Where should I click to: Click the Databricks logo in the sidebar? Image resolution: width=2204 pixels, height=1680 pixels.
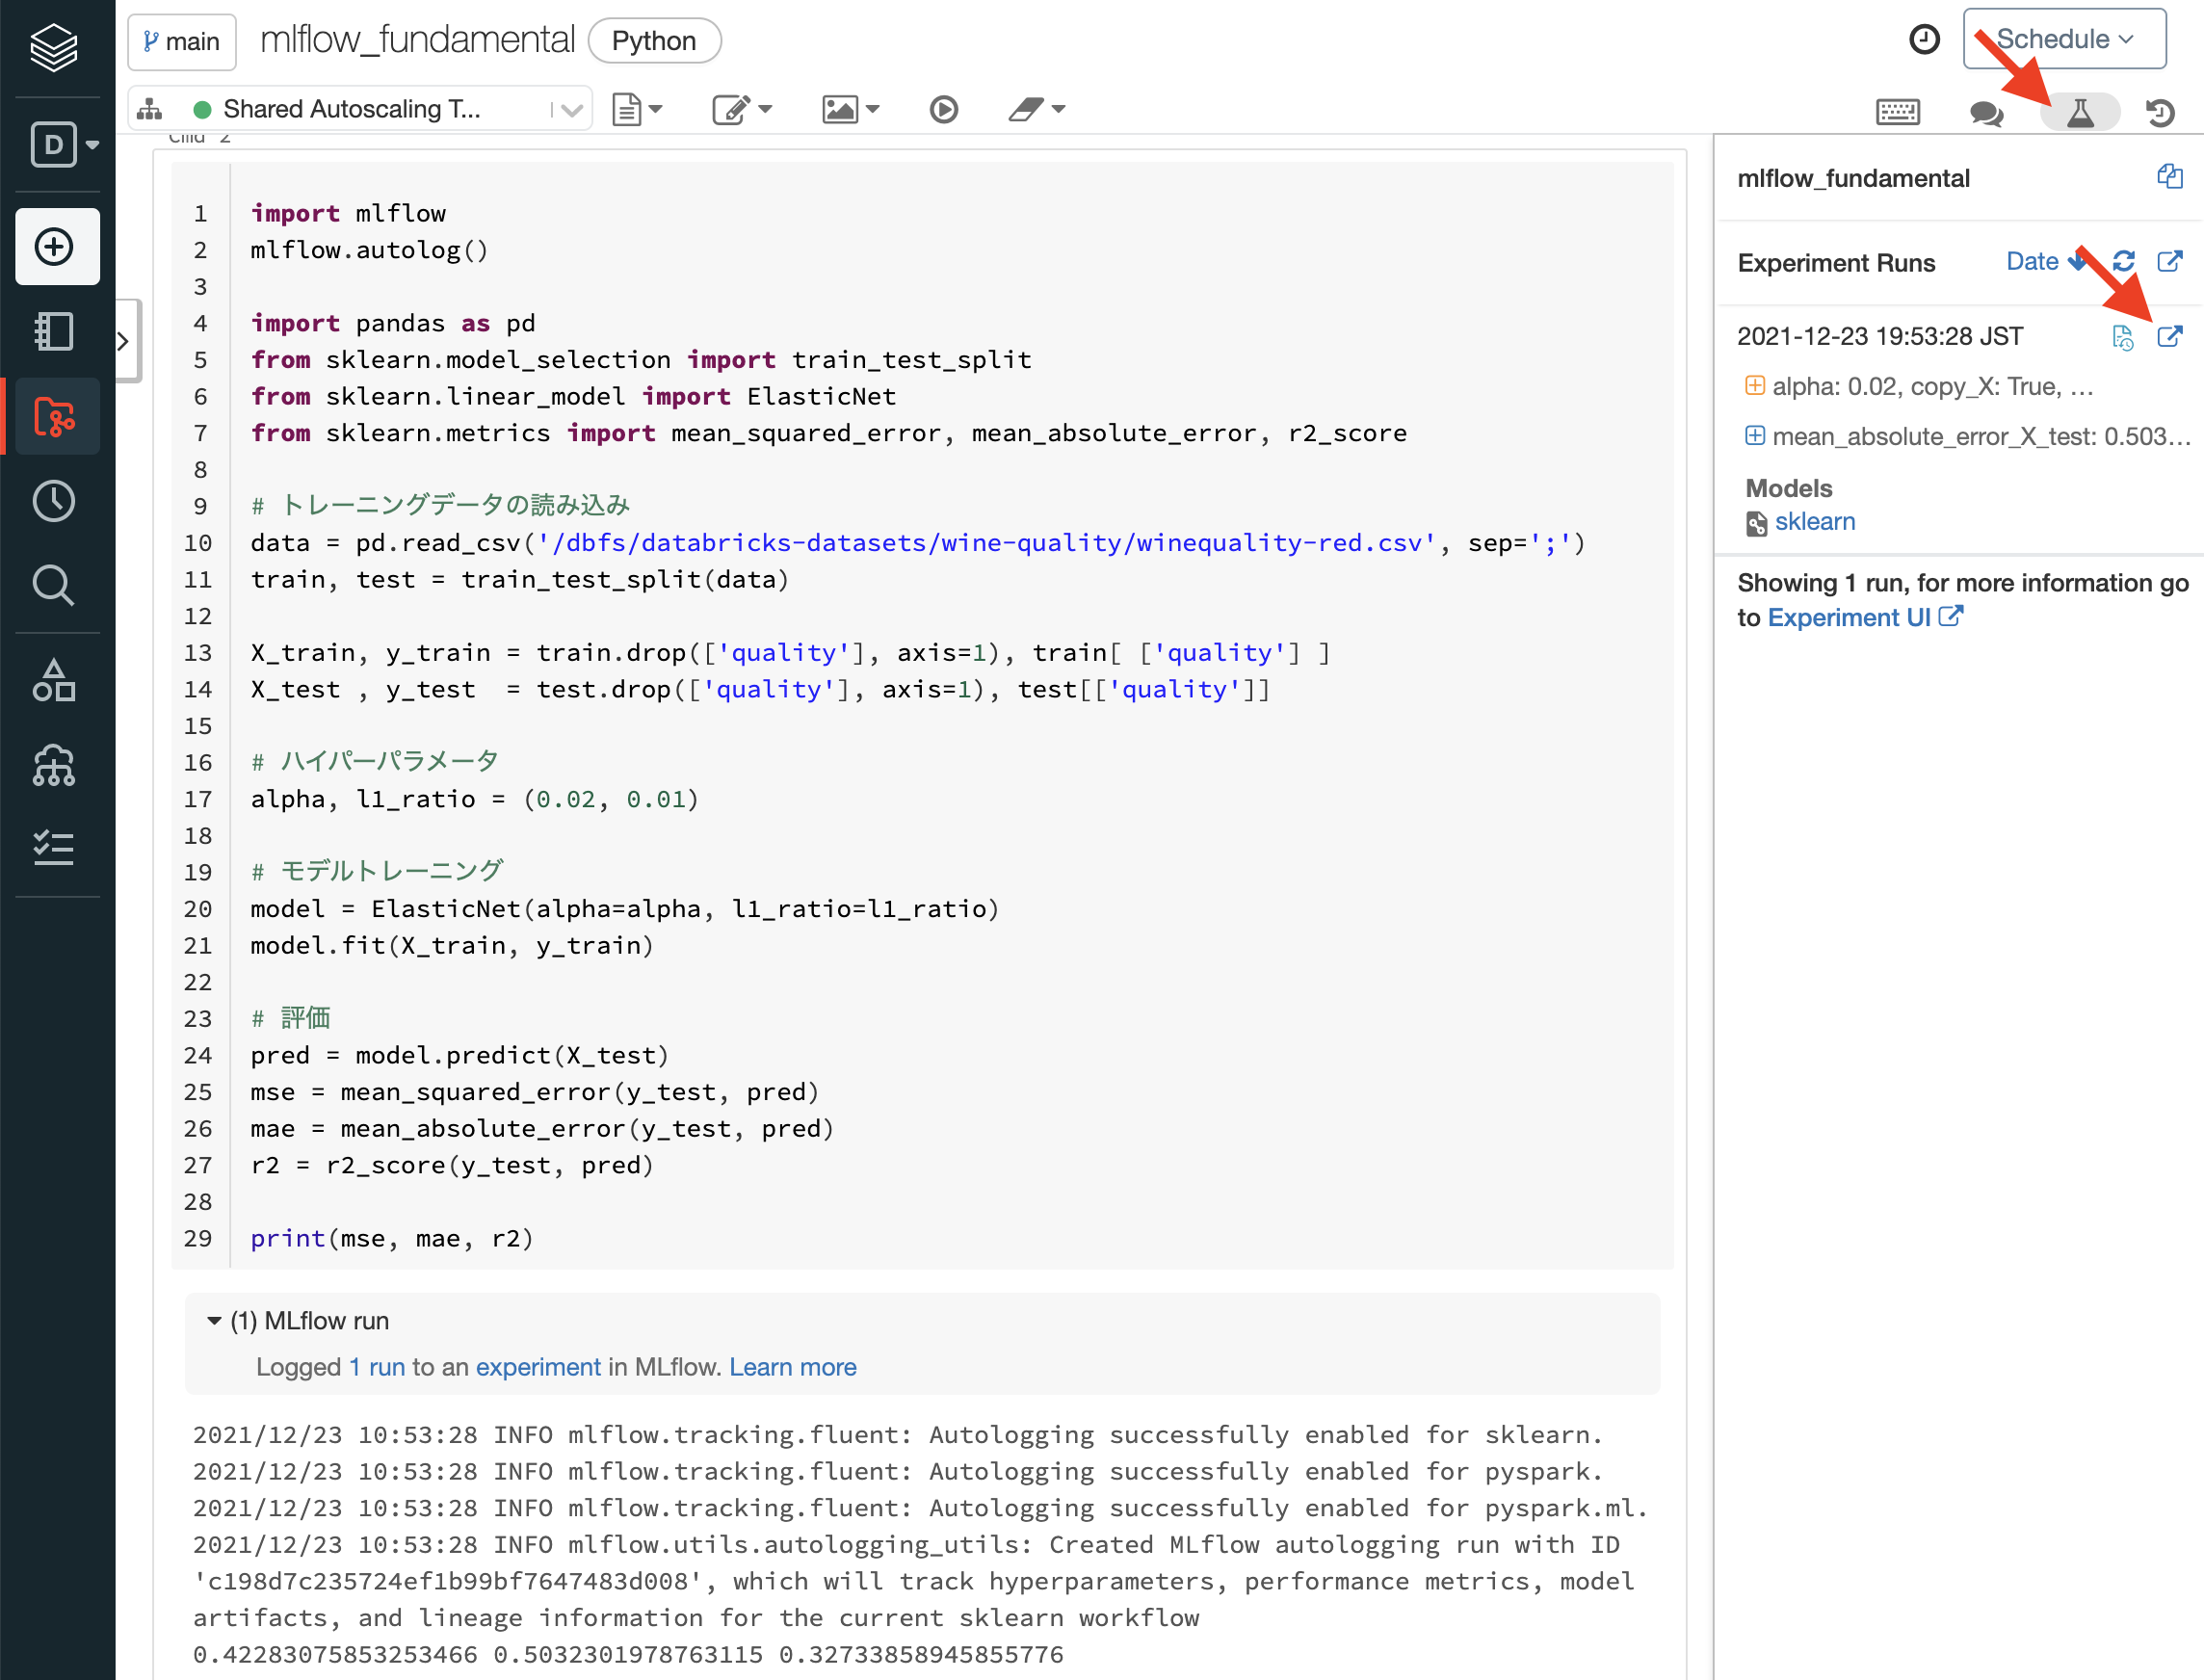54,47
